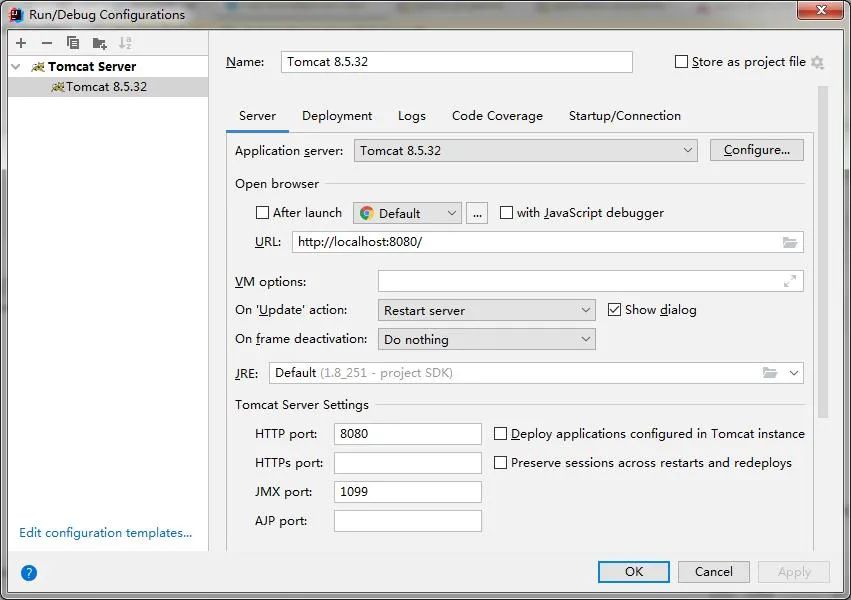Screen dimensions: 851x600
Task: Switch to the Deployment tab
Action: [337, 116]
